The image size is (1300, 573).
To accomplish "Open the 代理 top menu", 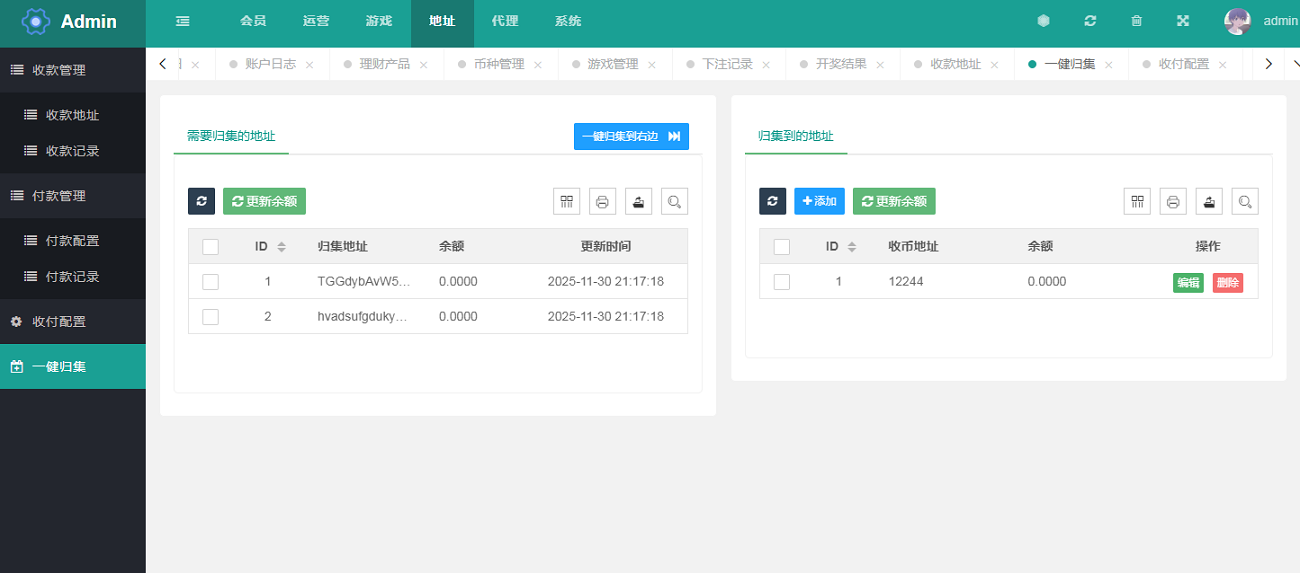I will click(505, 21).
